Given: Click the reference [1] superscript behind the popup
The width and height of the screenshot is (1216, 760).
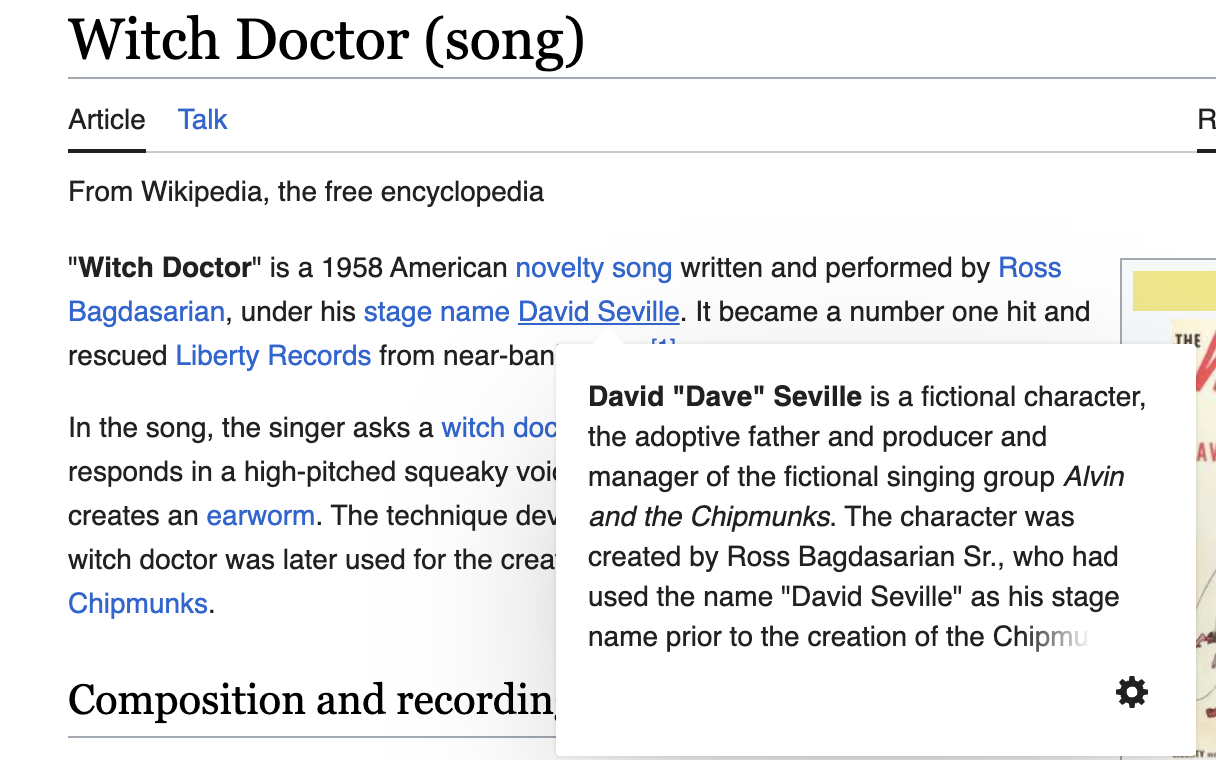Looking at the screenshot, I should click(x=664, y=346).
